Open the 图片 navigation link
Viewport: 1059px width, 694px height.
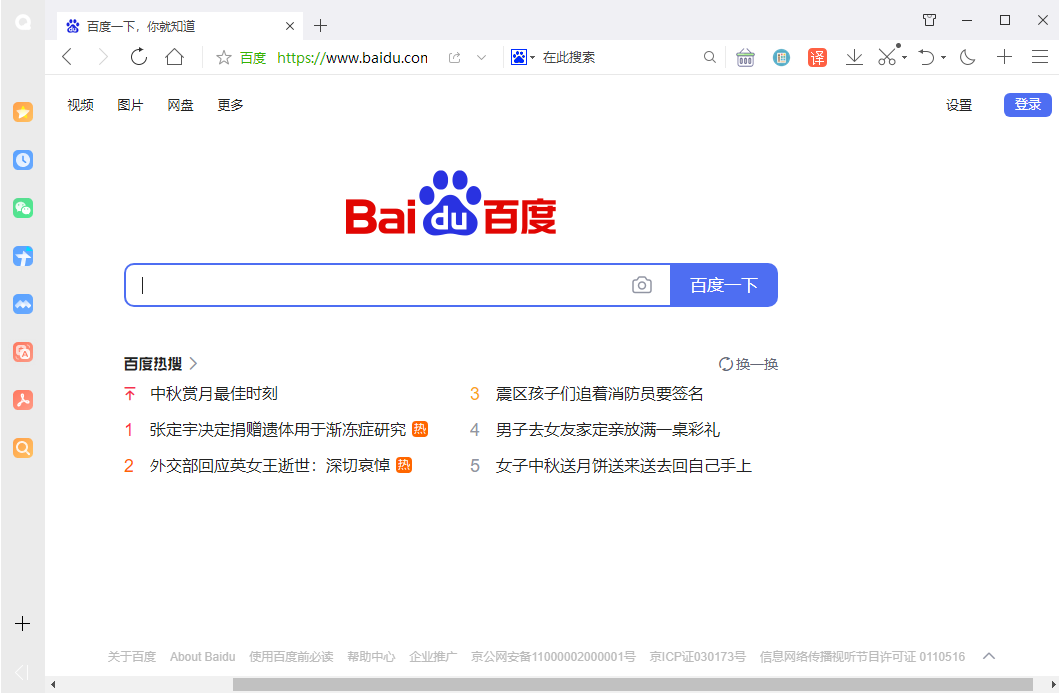coord(130,105)
